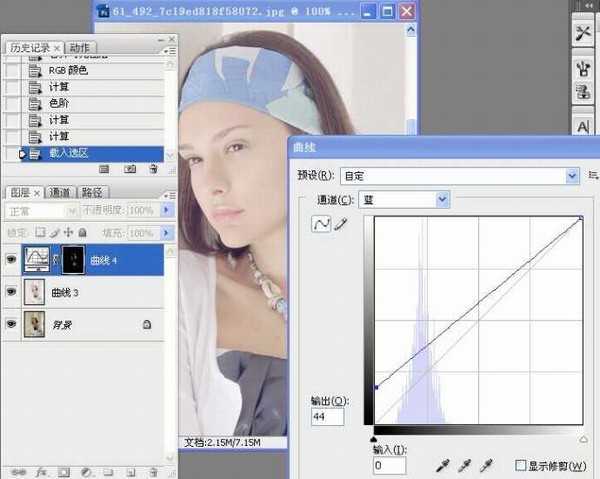This screenshot has width=600, height=479.
Task: Toggle visibility of the 背景 layer
Action: (x=12, y=324)
